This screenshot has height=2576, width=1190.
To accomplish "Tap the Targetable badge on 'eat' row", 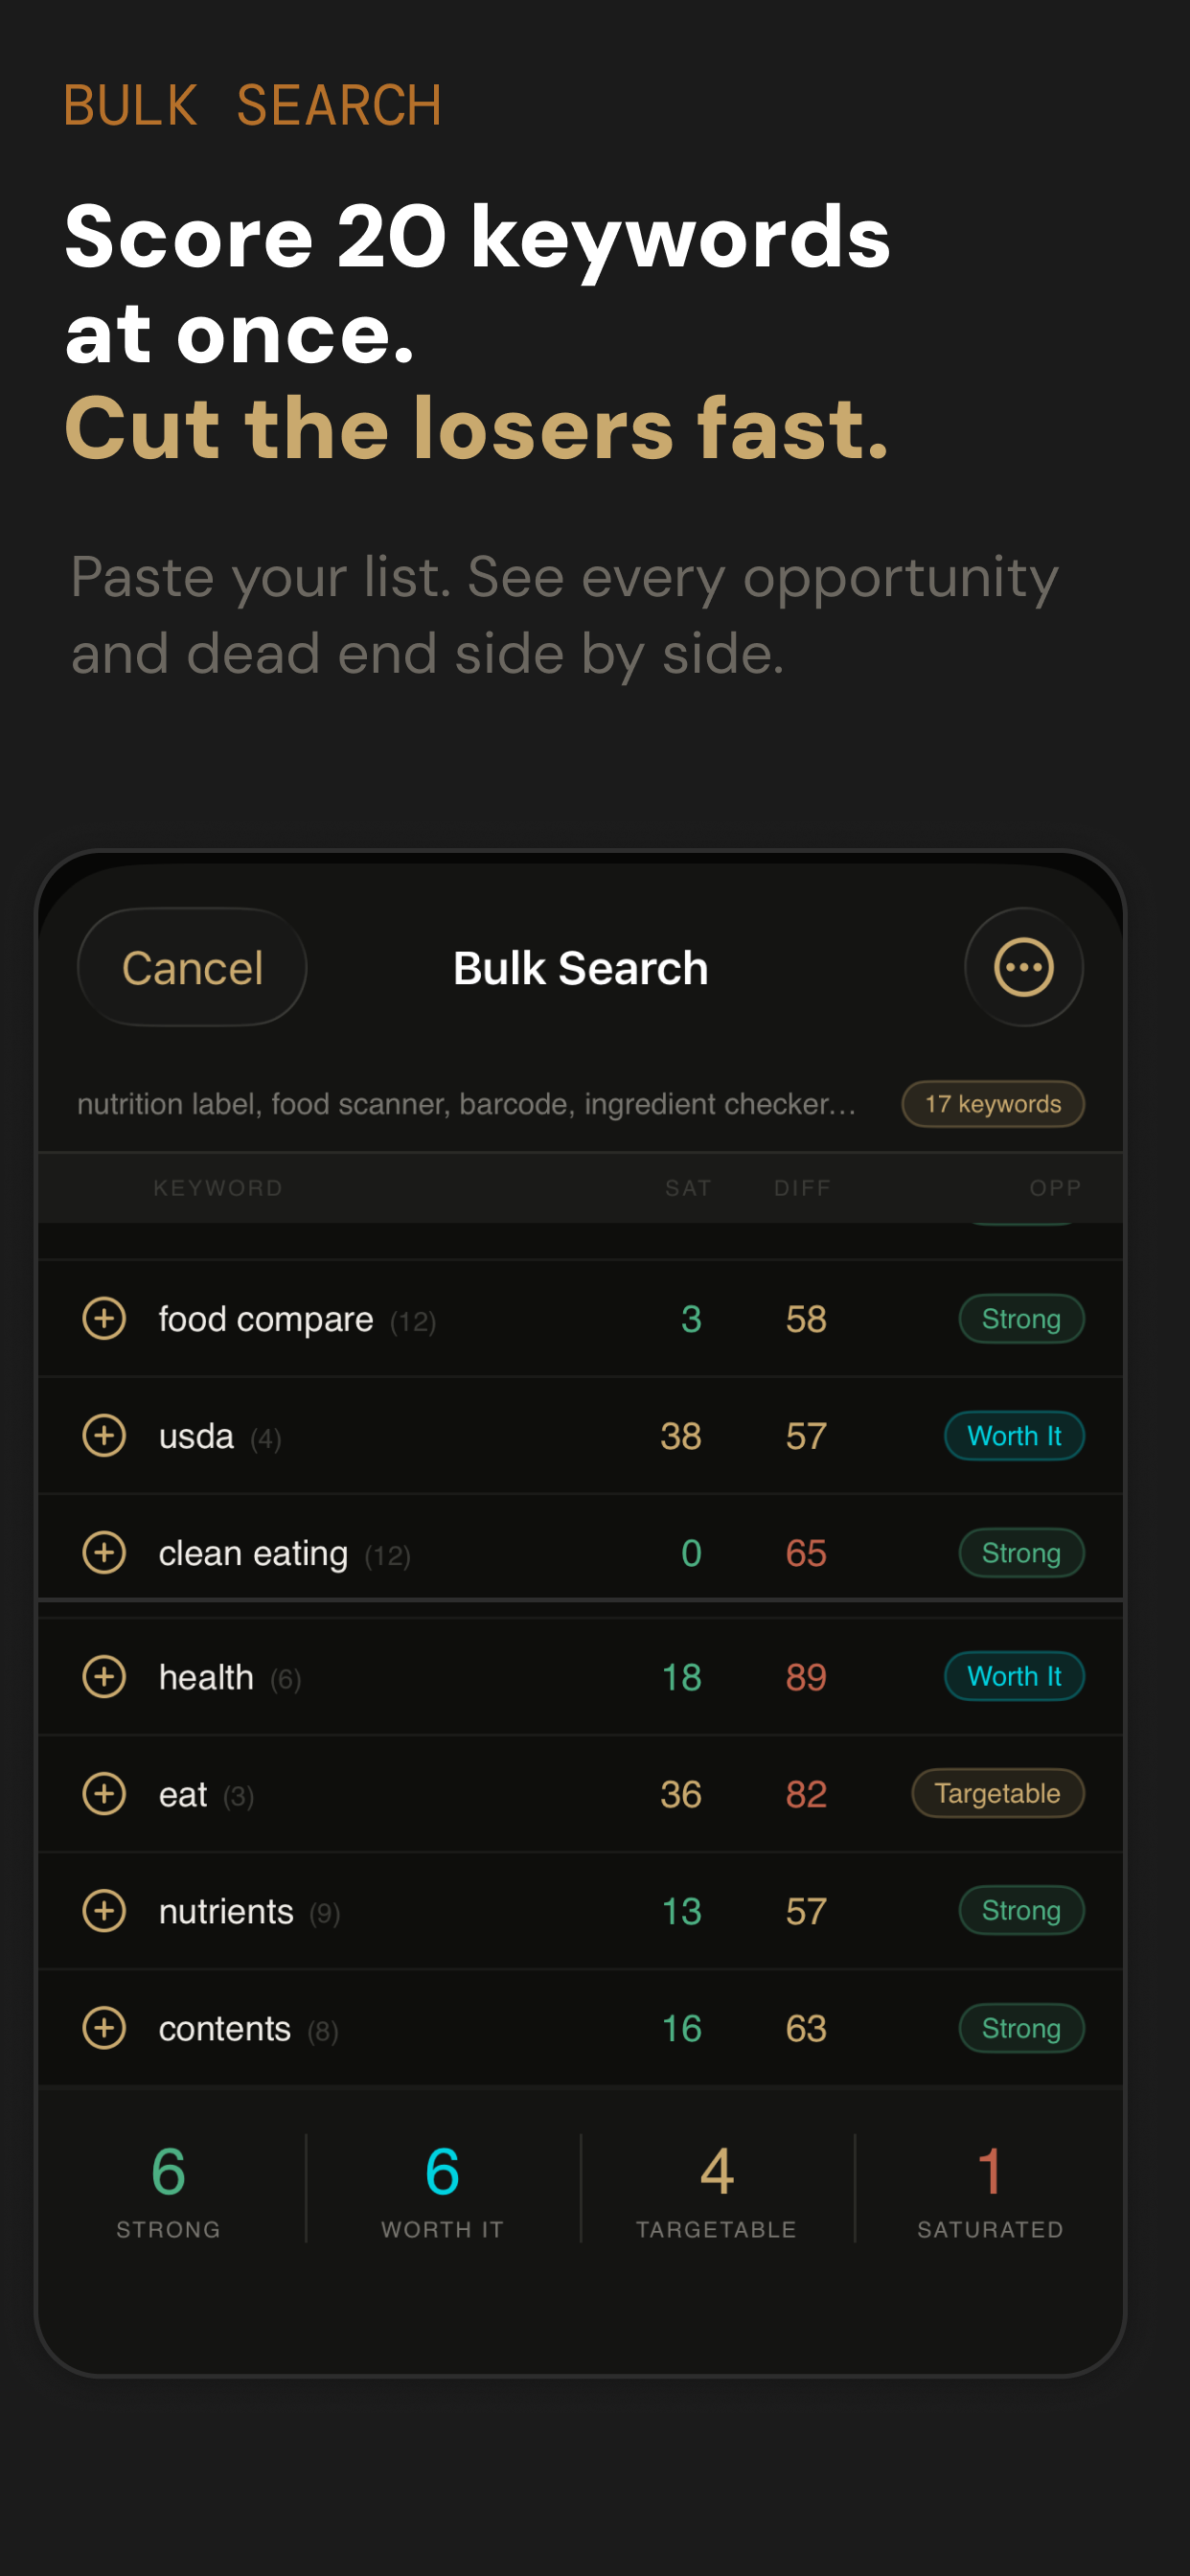I will pyautogui.click(x=997, y=1793).
